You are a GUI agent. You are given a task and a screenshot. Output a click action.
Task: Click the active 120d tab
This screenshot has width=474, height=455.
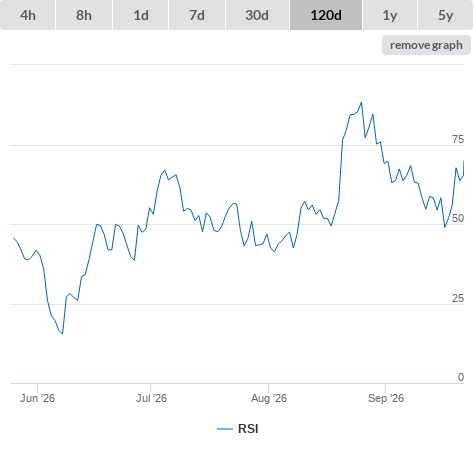(x=326, y=15)
